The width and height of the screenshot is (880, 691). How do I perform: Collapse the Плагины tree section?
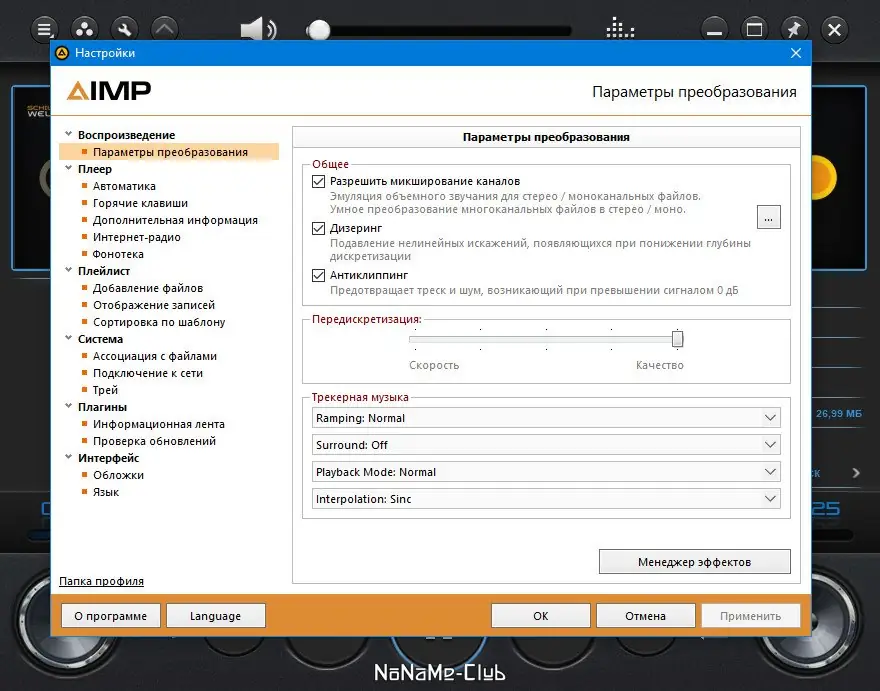click(x=68, y=406)
